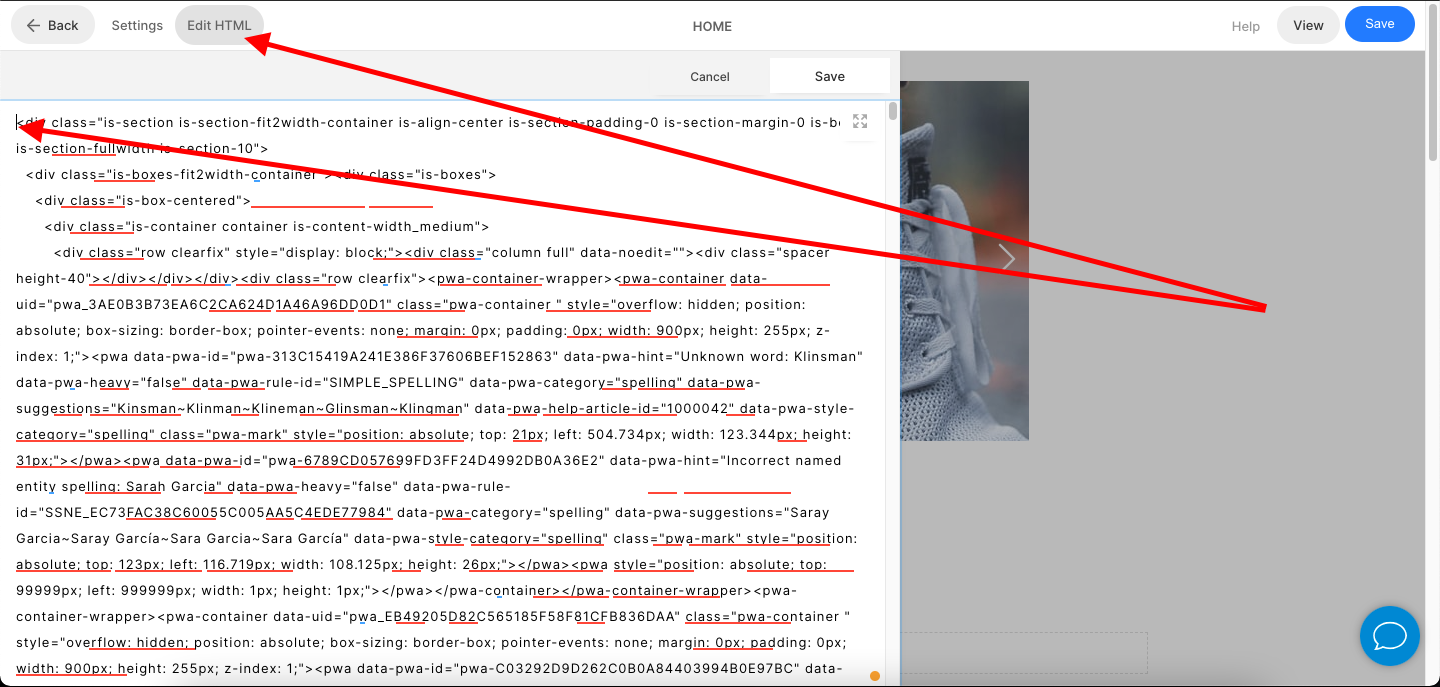
Task: Go back using the Back button
Action: coord(53,26)
